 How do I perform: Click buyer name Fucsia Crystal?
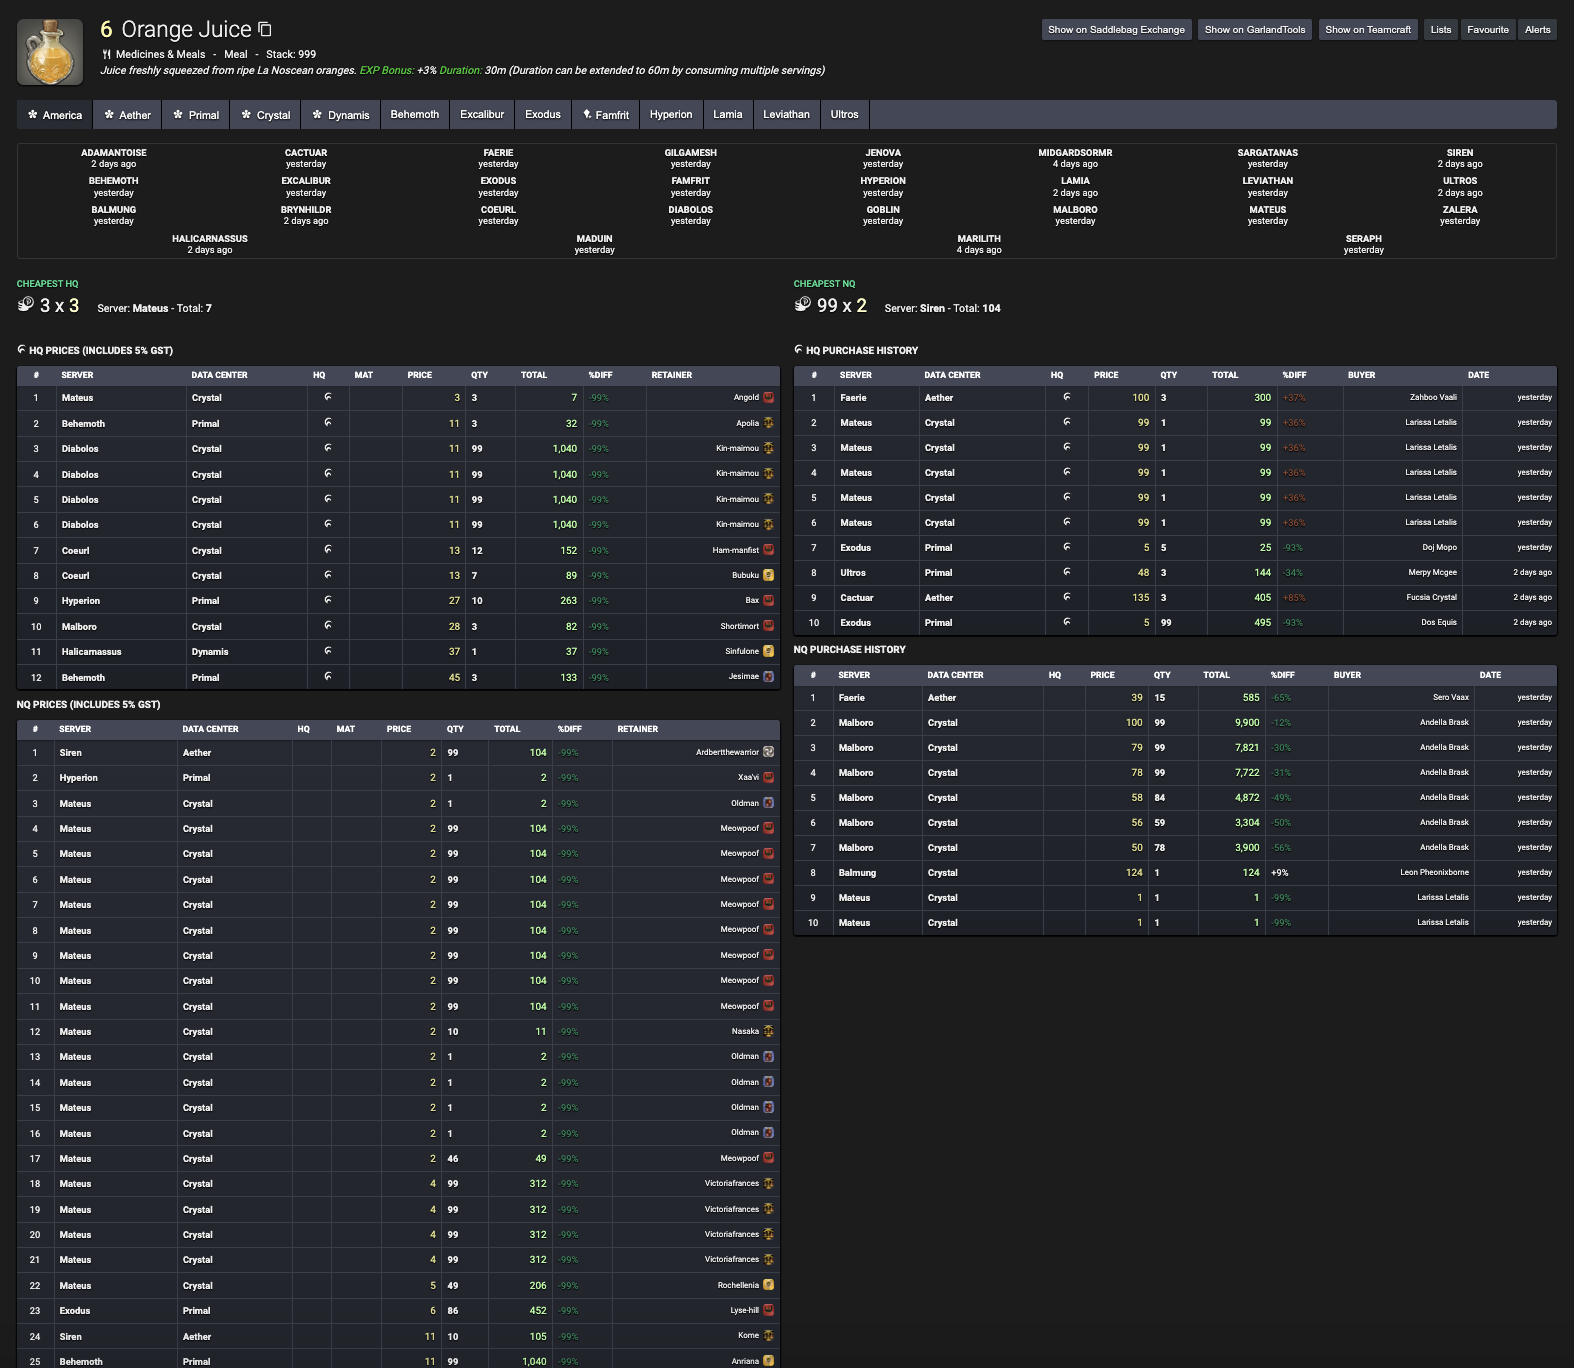click(x=1432, y=597)
